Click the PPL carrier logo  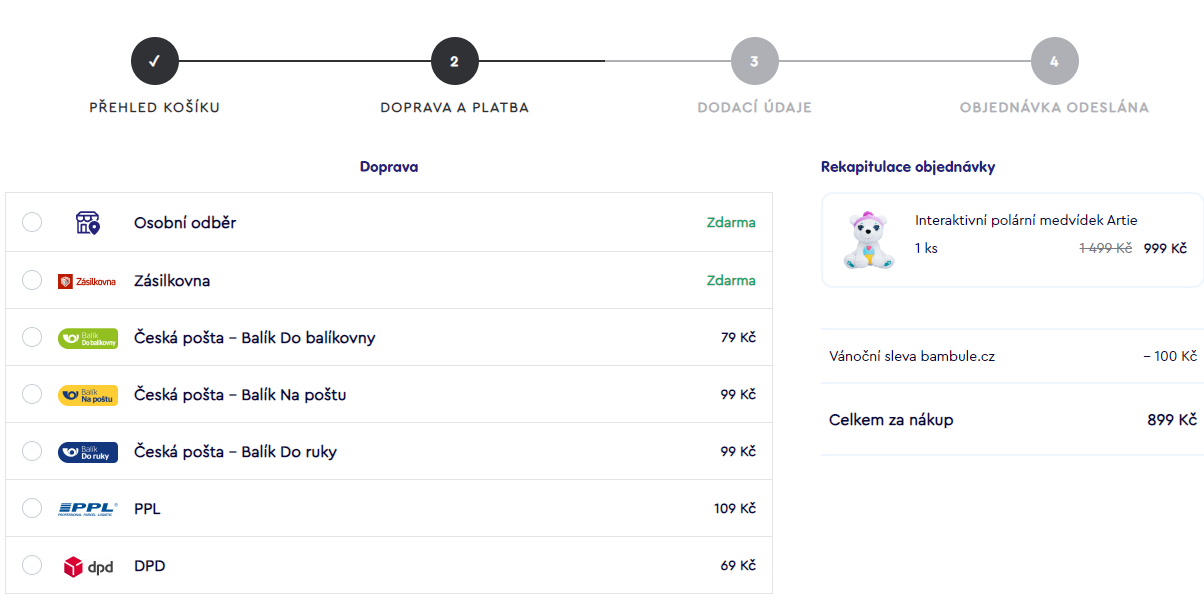[88, 509]
